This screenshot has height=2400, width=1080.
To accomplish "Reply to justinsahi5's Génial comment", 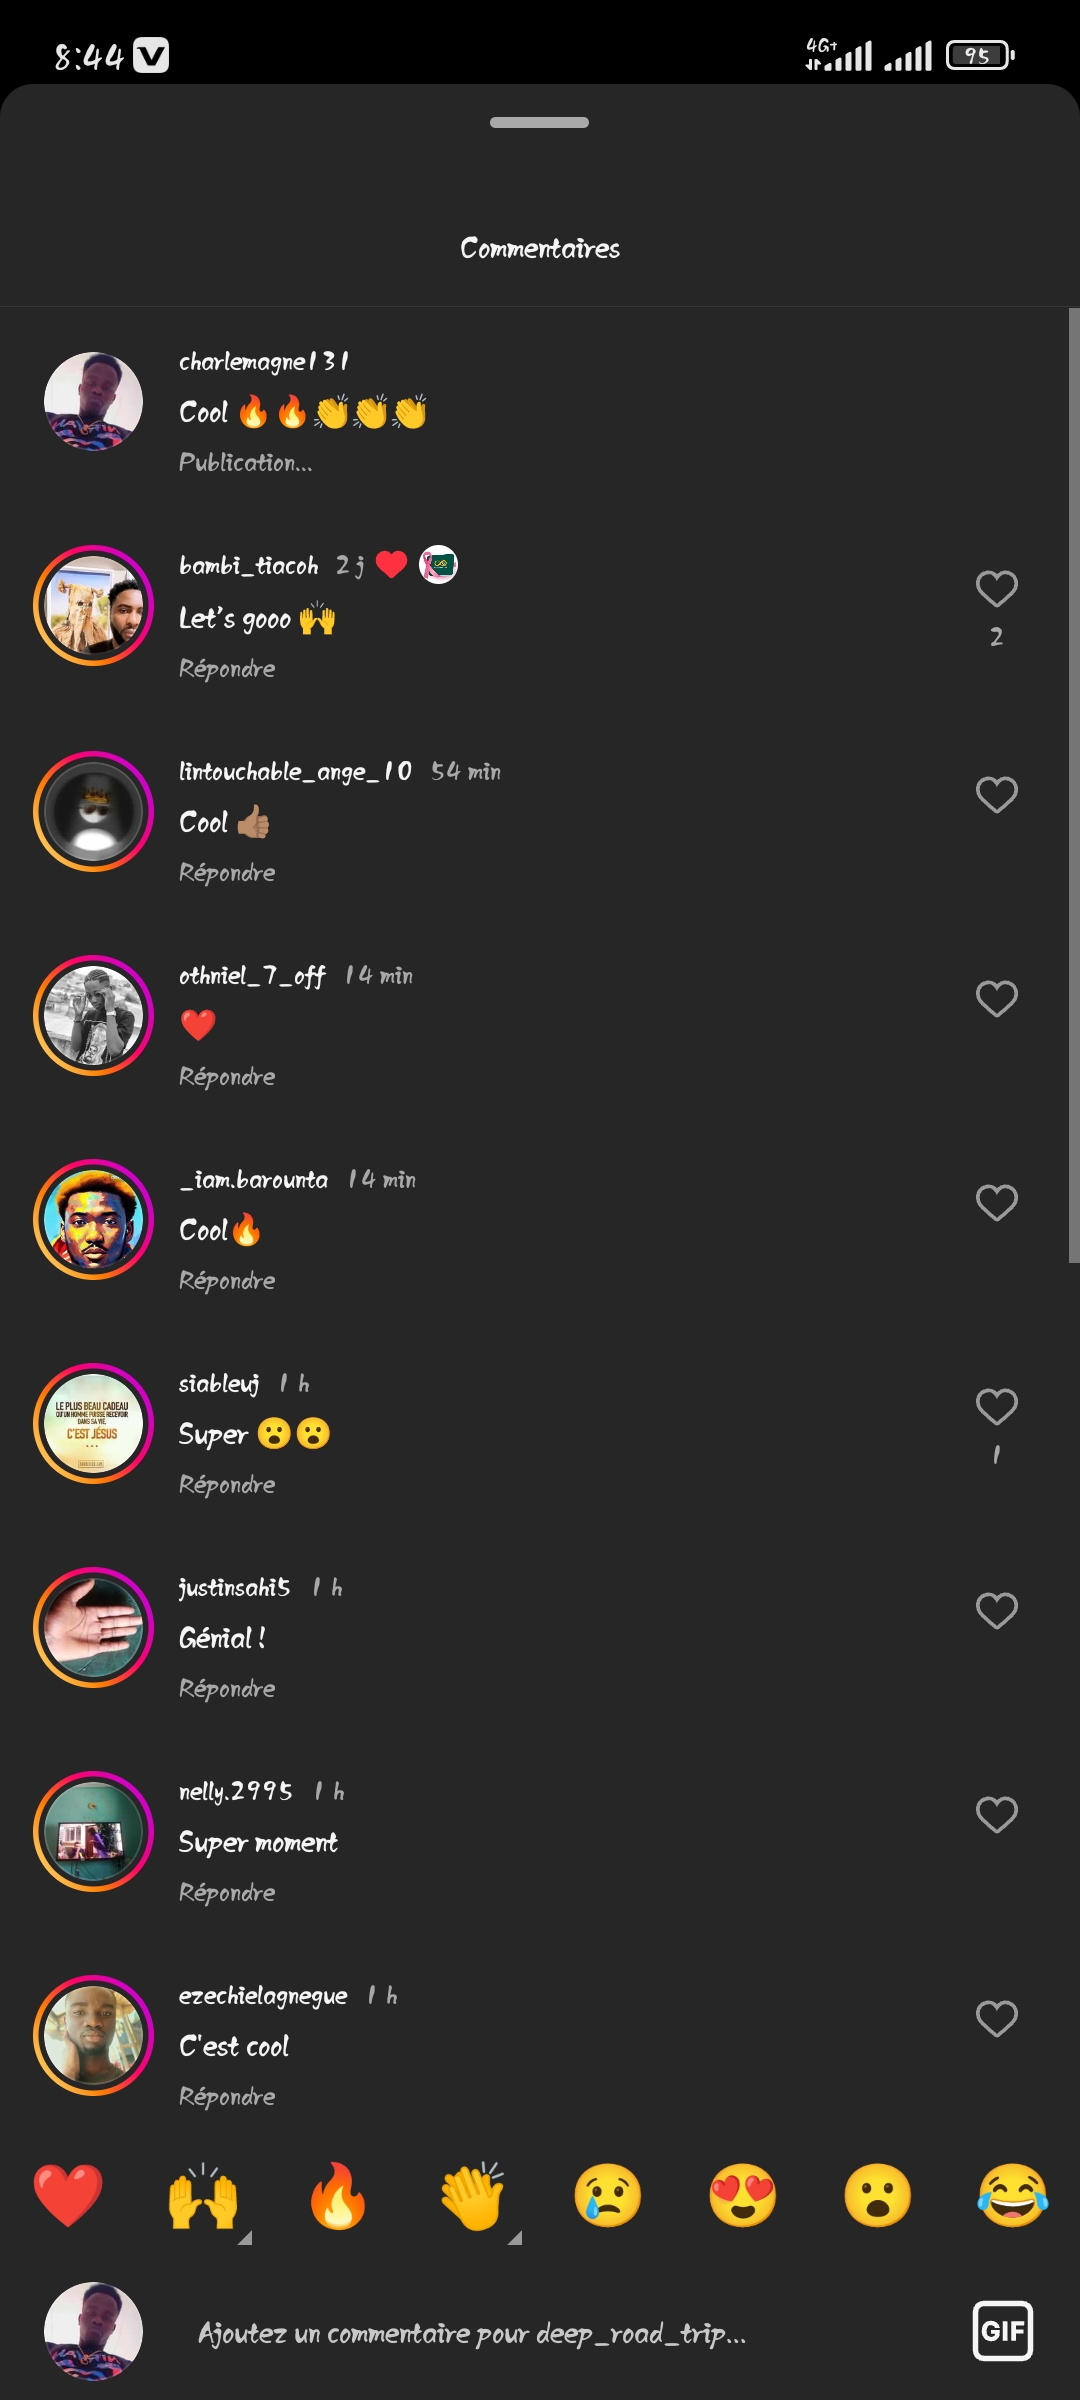I will point(227,1689).
